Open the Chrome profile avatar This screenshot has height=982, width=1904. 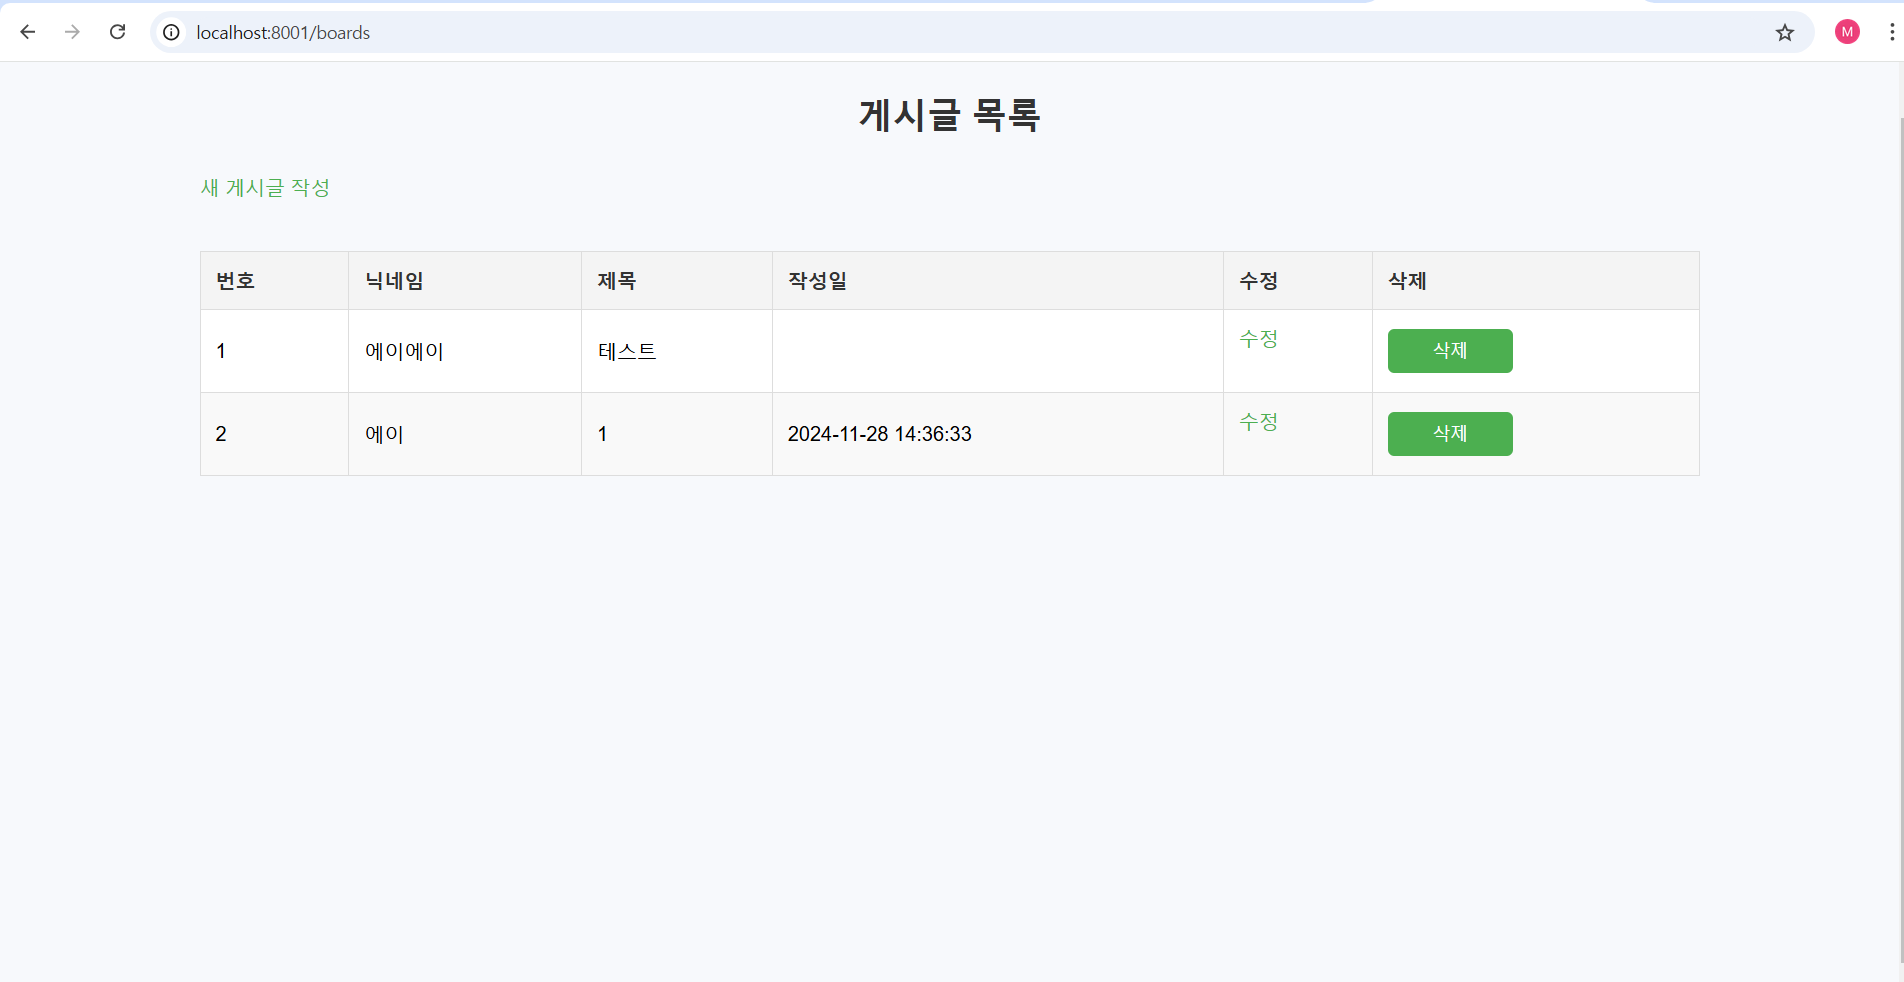tap(1846, 31)
